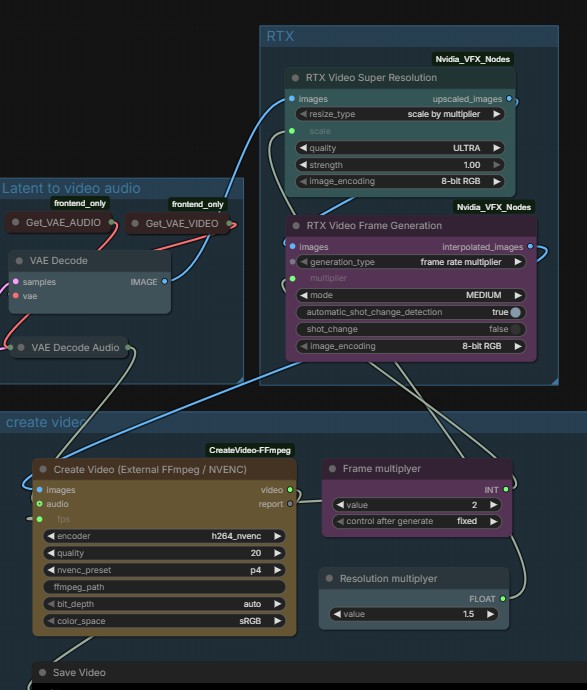
Task: Decrease the strength value with left arrow
Action: pyautogui.click(x=303, y=165)
